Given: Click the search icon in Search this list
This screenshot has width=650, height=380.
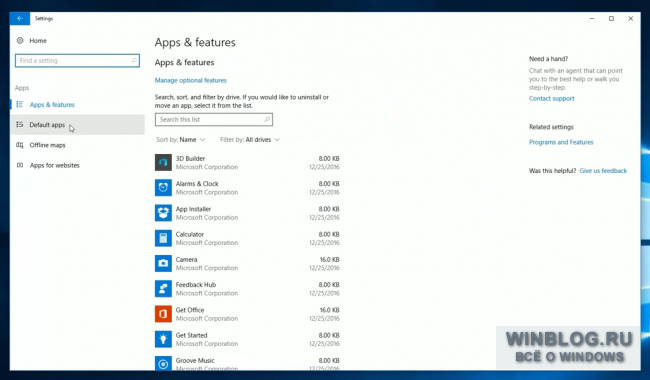Looking at the screenshot, I should pos(267,119).
